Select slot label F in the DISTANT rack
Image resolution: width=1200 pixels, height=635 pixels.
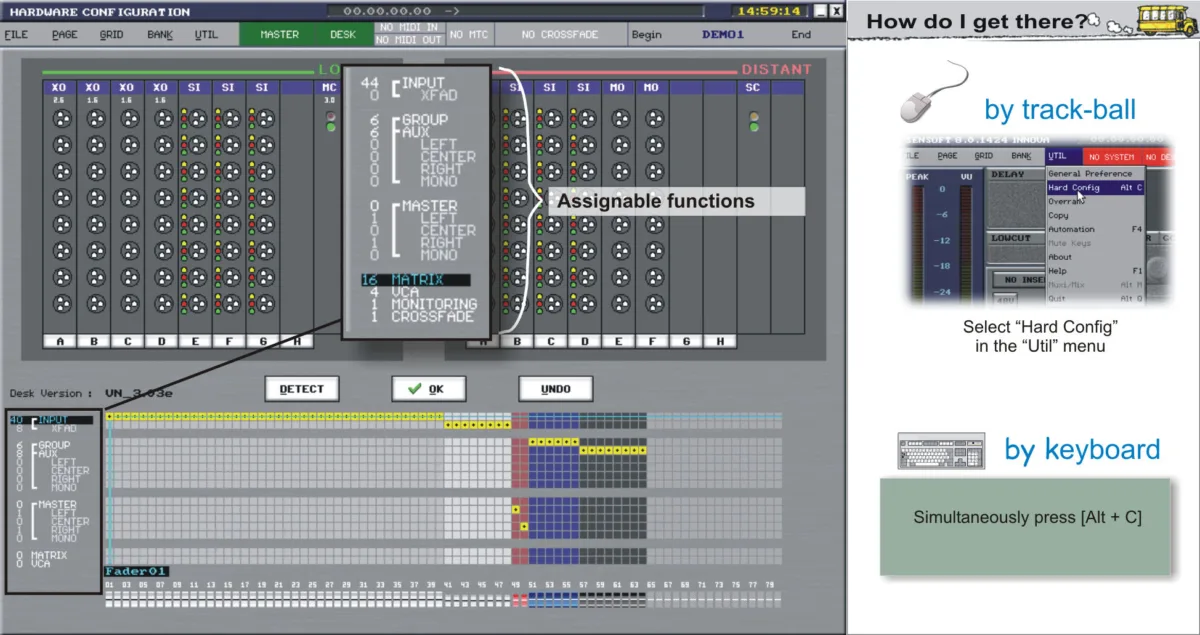[x=652, y=341]
